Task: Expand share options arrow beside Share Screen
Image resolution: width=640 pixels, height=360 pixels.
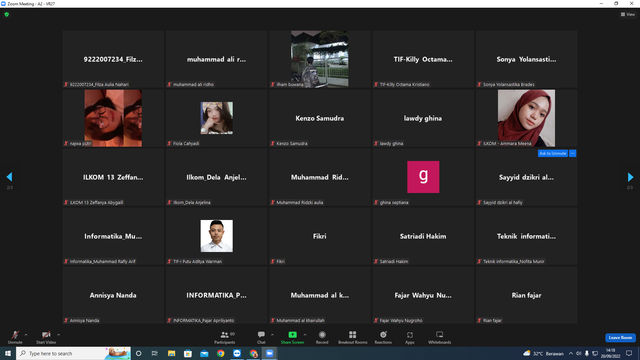Action: (x=305, y=335)
